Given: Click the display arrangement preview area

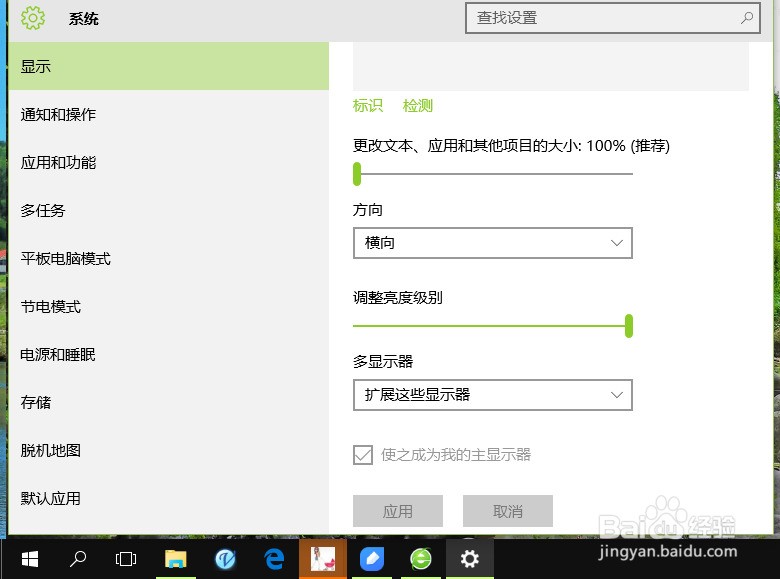Looking at the screenshot, I should tap(551, 67).
